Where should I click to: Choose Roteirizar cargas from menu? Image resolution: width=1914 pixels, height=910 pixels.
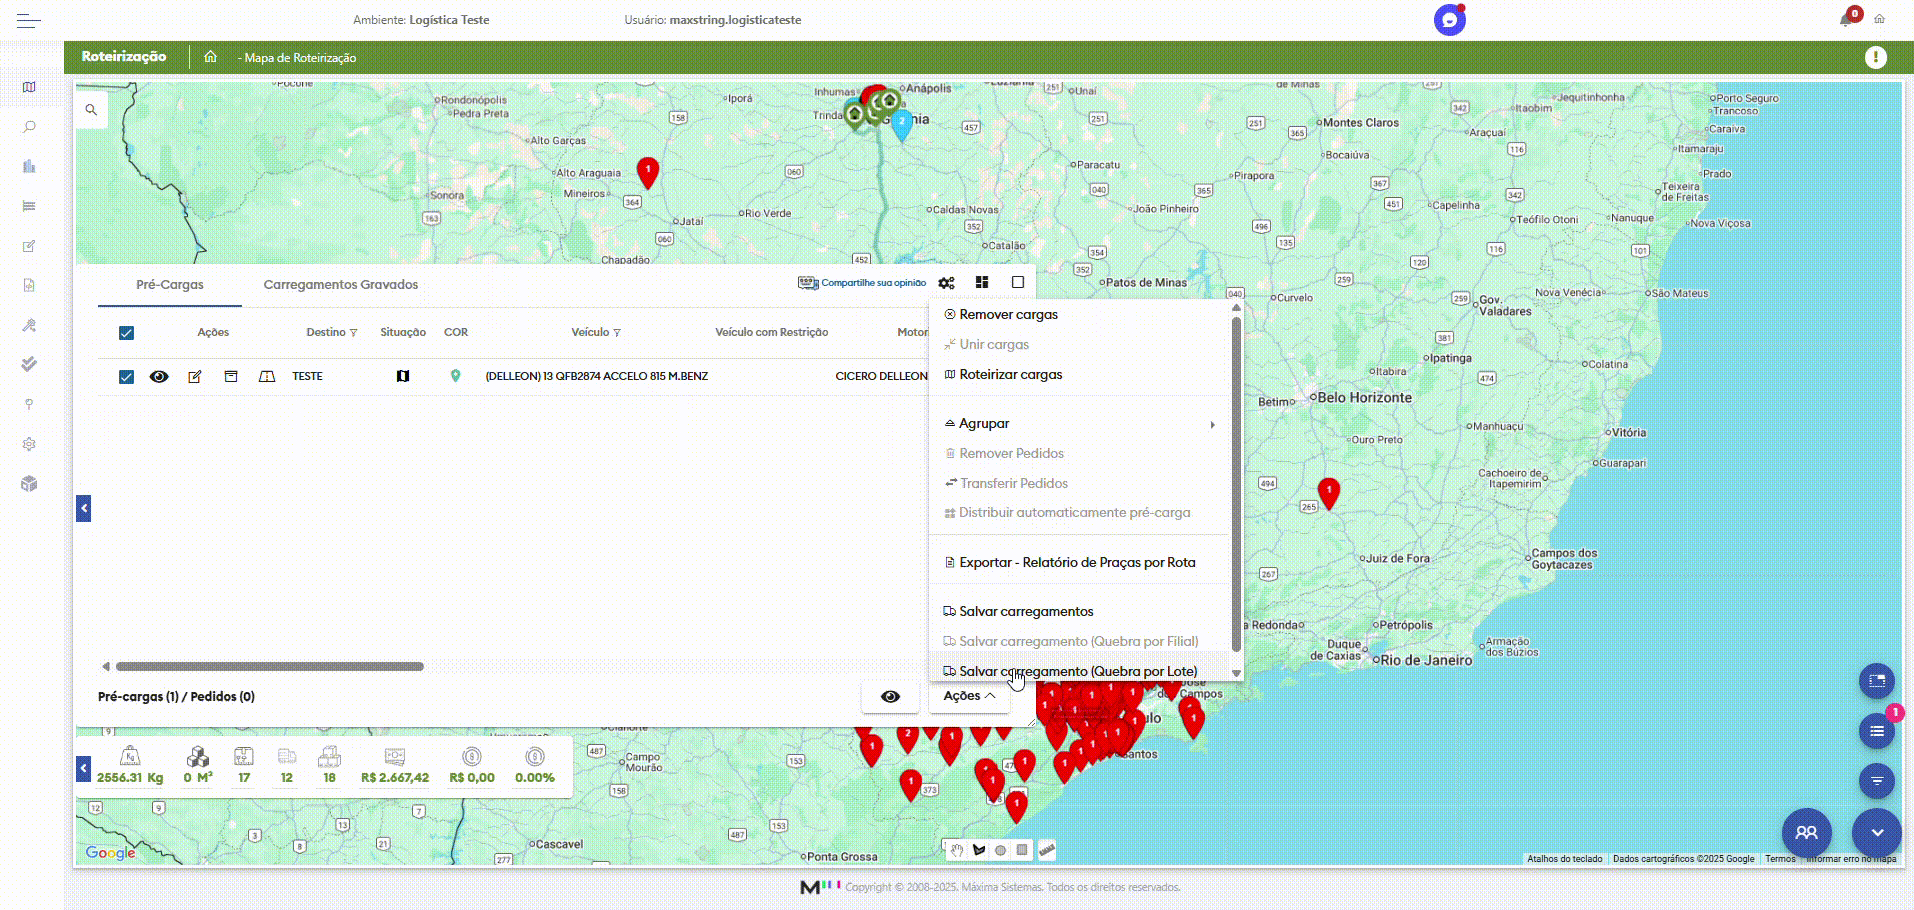click(x=1010, y=375)
